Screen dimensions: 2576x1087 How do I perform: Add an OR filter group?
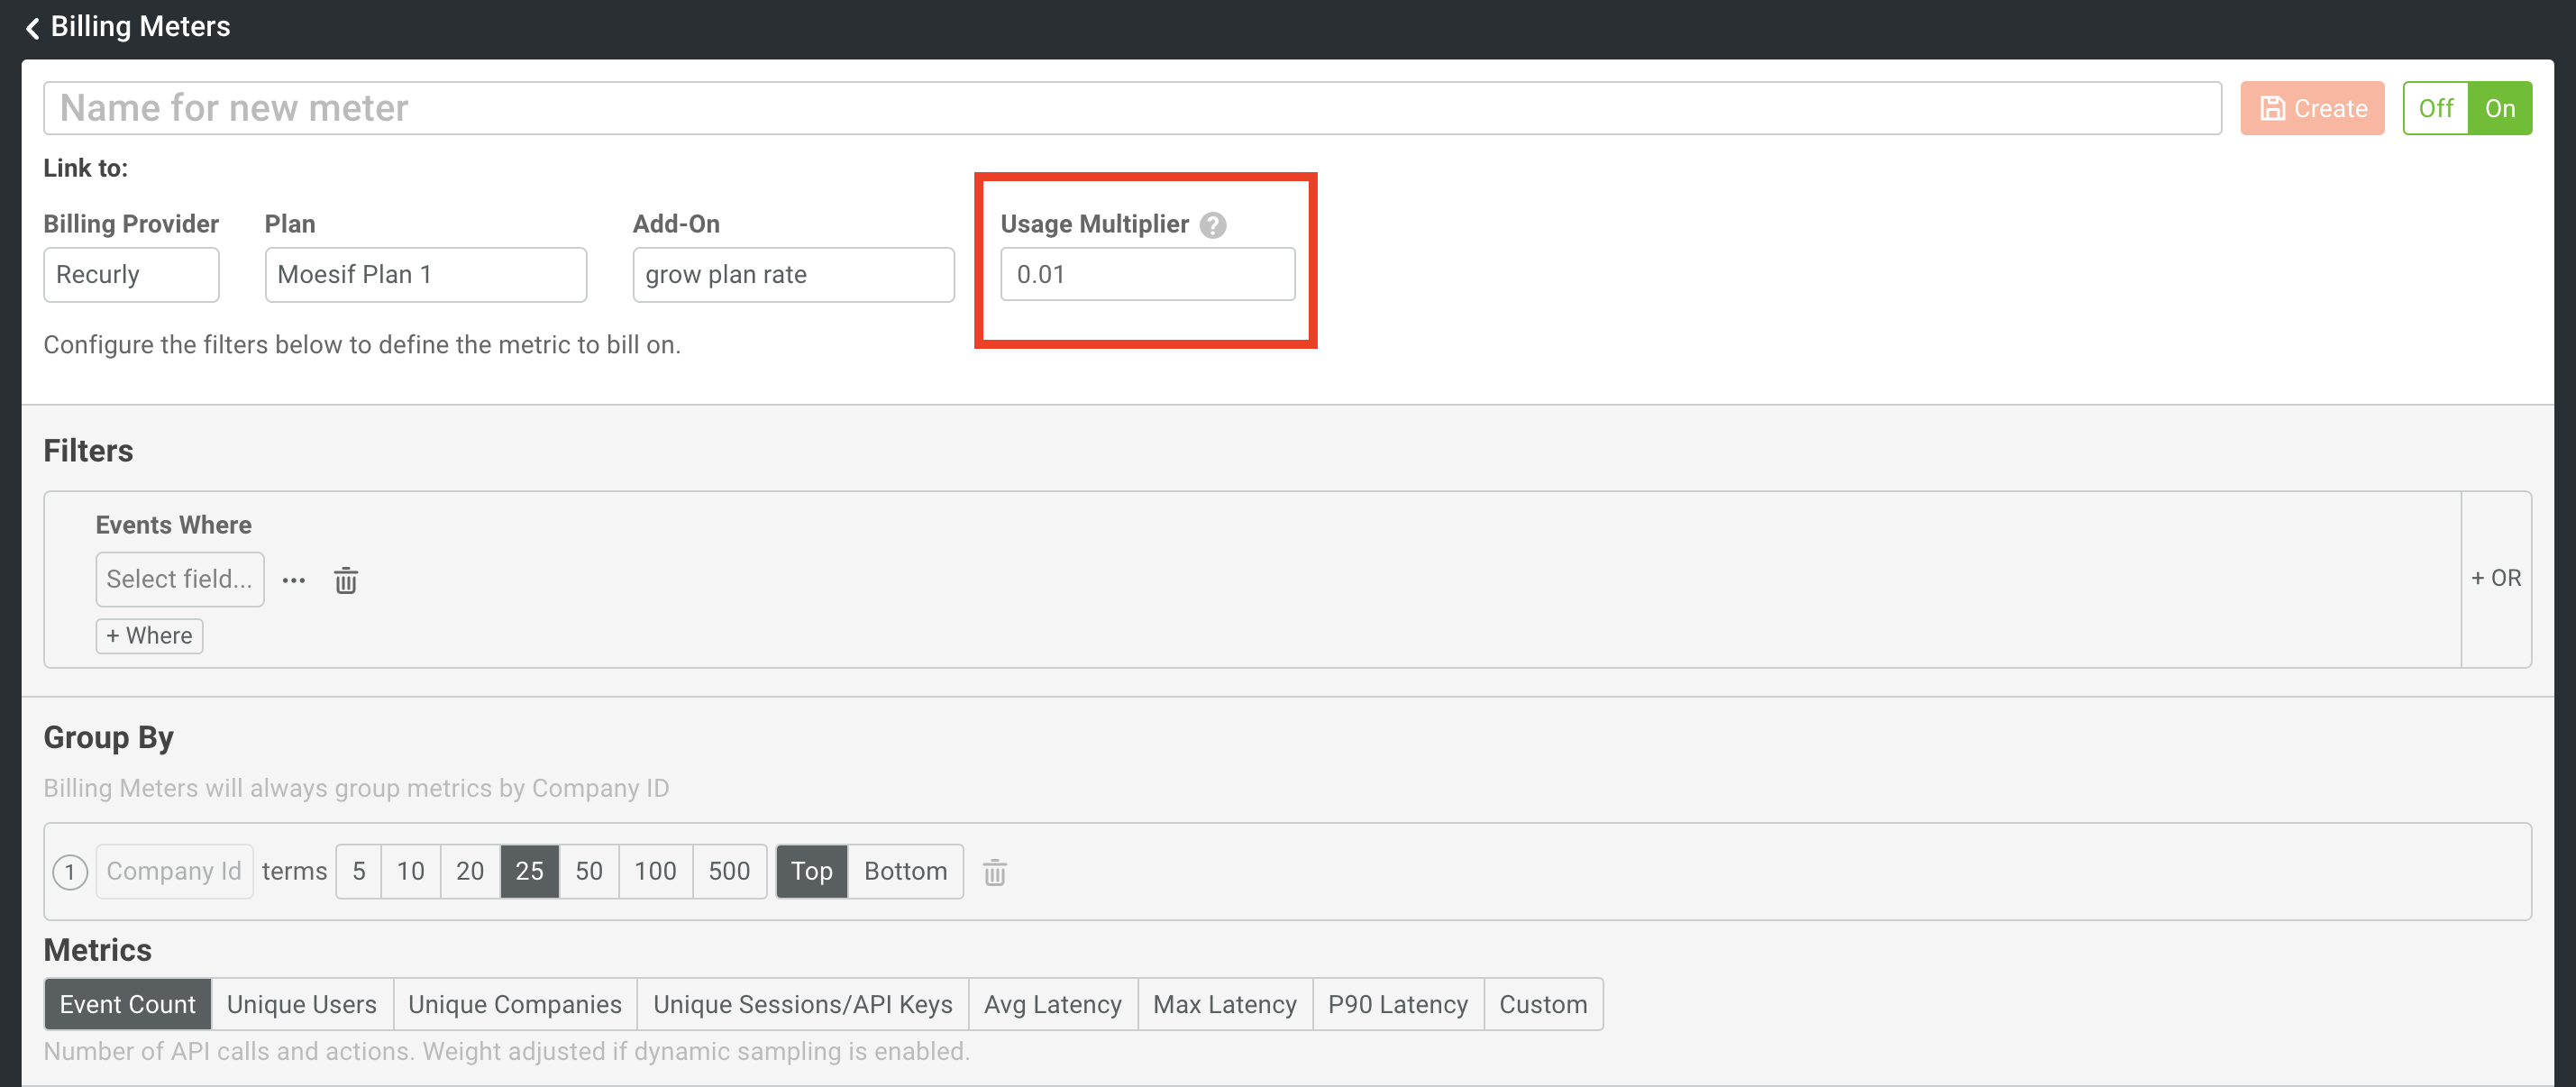(x=2496, y=578)
